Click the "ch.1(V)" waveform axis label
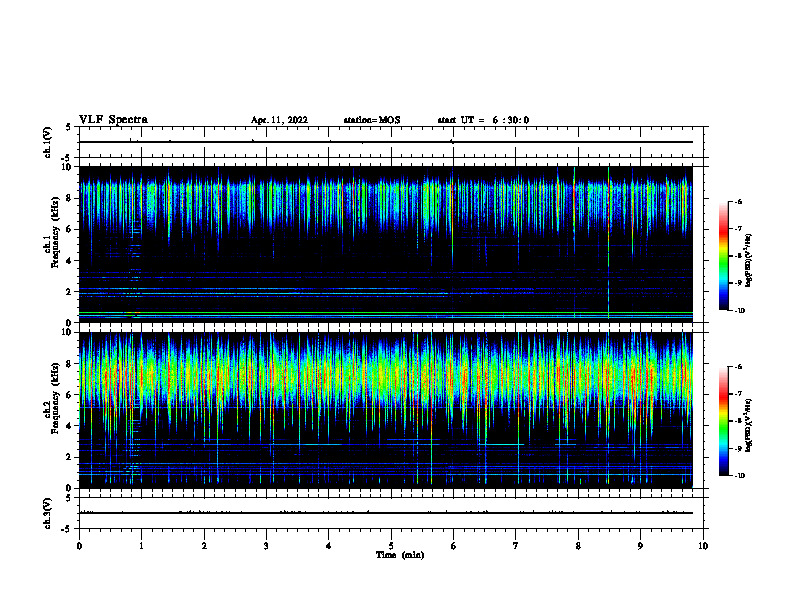Image resolution: width=792 pixels, height=612 pixels. (x=47, y=142)
